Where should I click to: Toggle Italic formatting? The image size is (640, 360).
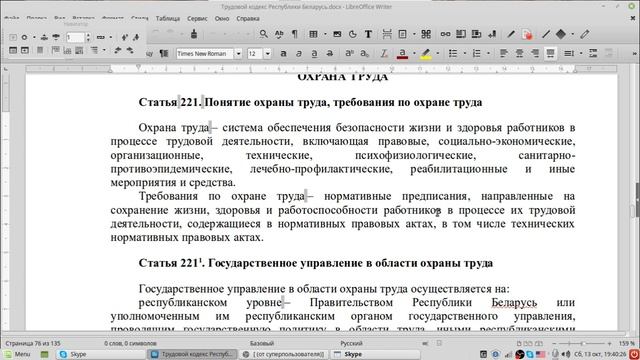(299, 53)
